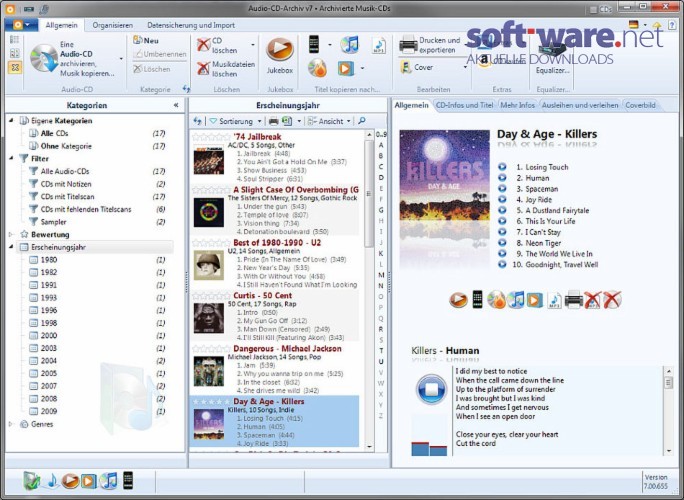Select the Dangerous - Michael Jackson album
The height and width of the screenshot is (500, 684).
(275, 370)
